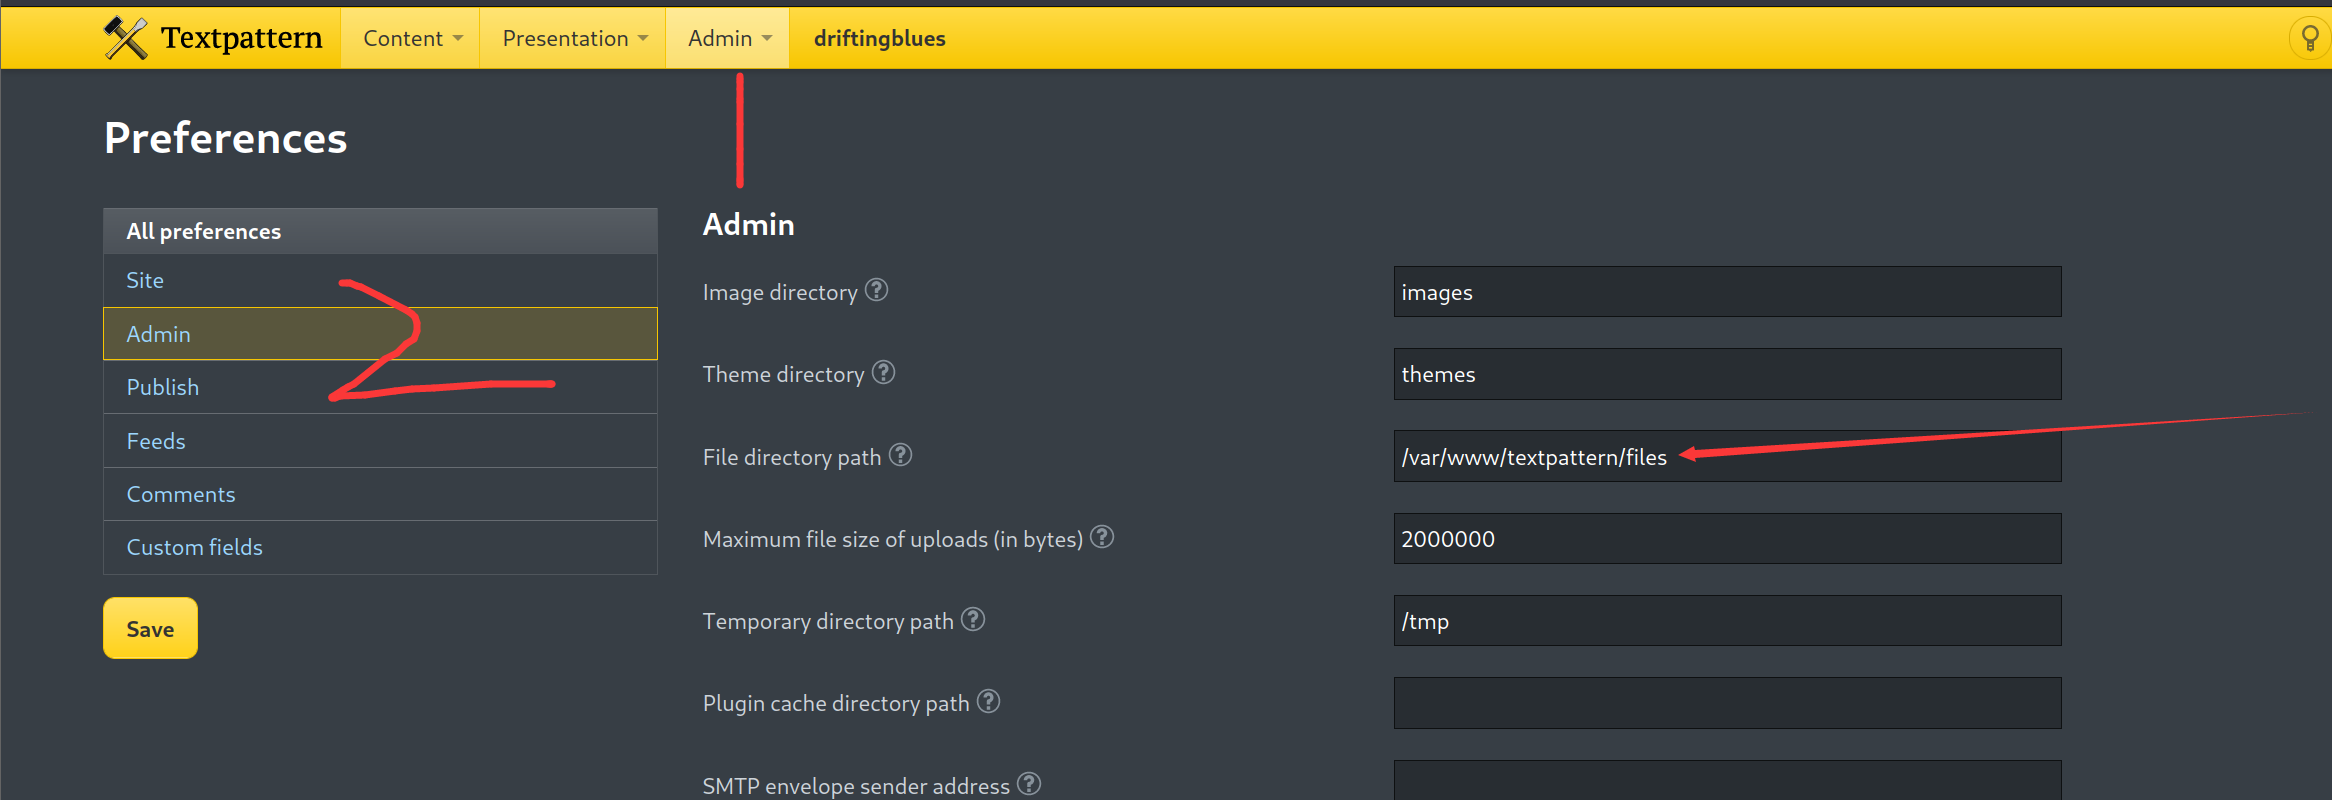Select the Site preferences tab

pos(145,281)
